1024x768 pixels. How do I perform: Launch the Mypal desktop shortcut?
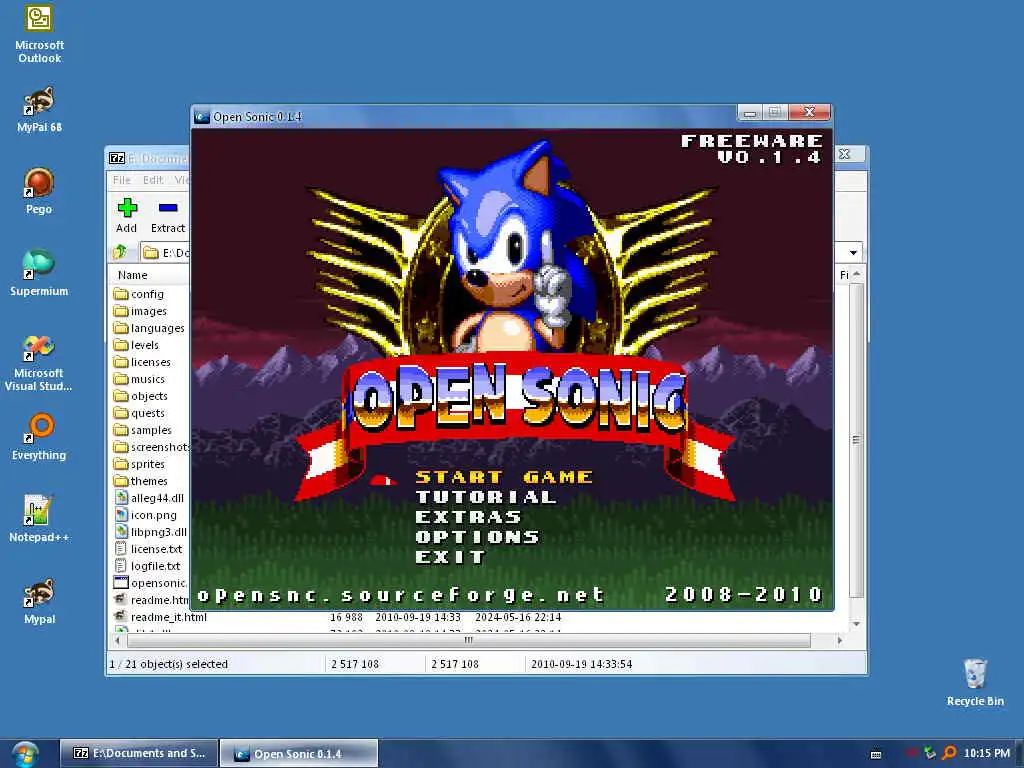(39, 601)
